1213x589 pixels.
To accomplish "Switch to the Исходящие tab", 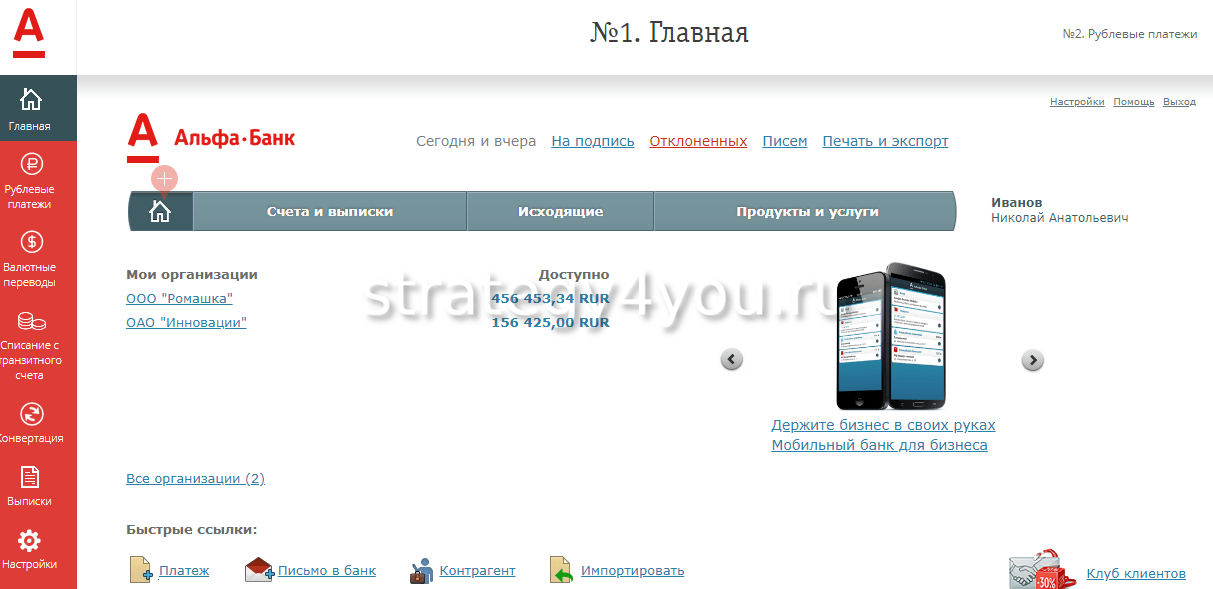I will tap(560, 212).
